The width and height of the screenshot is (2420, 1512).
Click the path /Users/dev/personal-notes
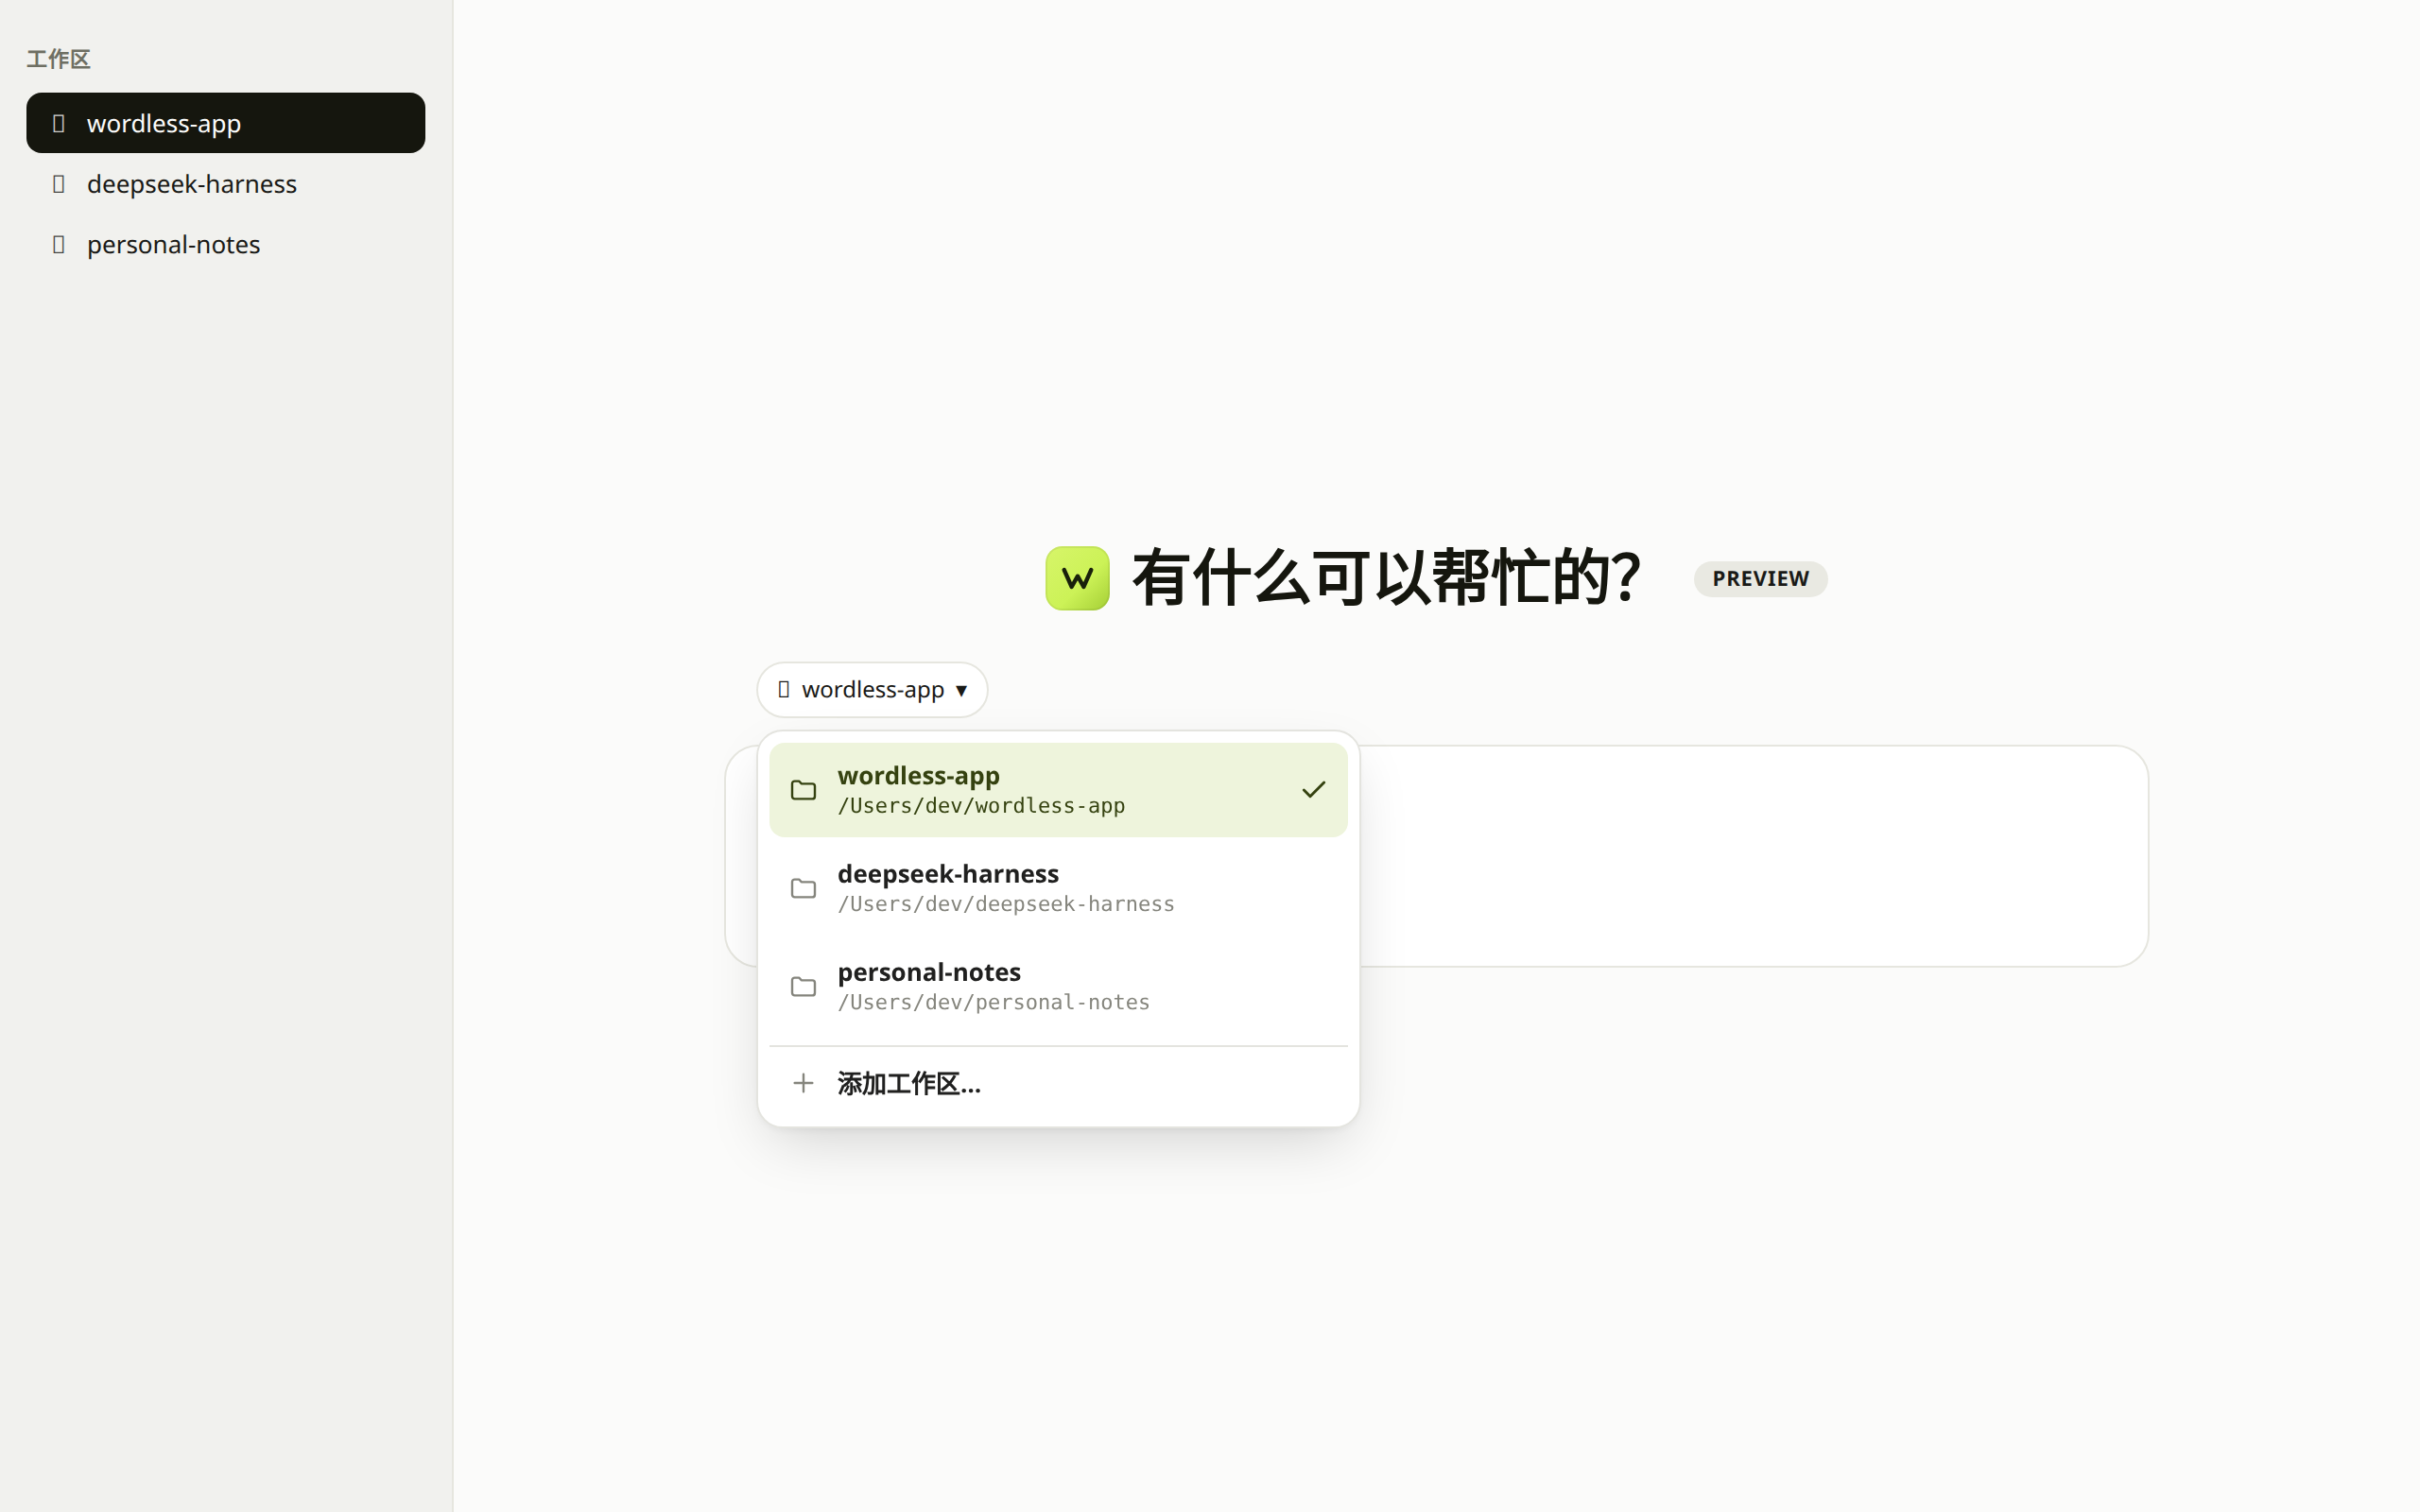pyautogui.click(x=994, y=1002)
